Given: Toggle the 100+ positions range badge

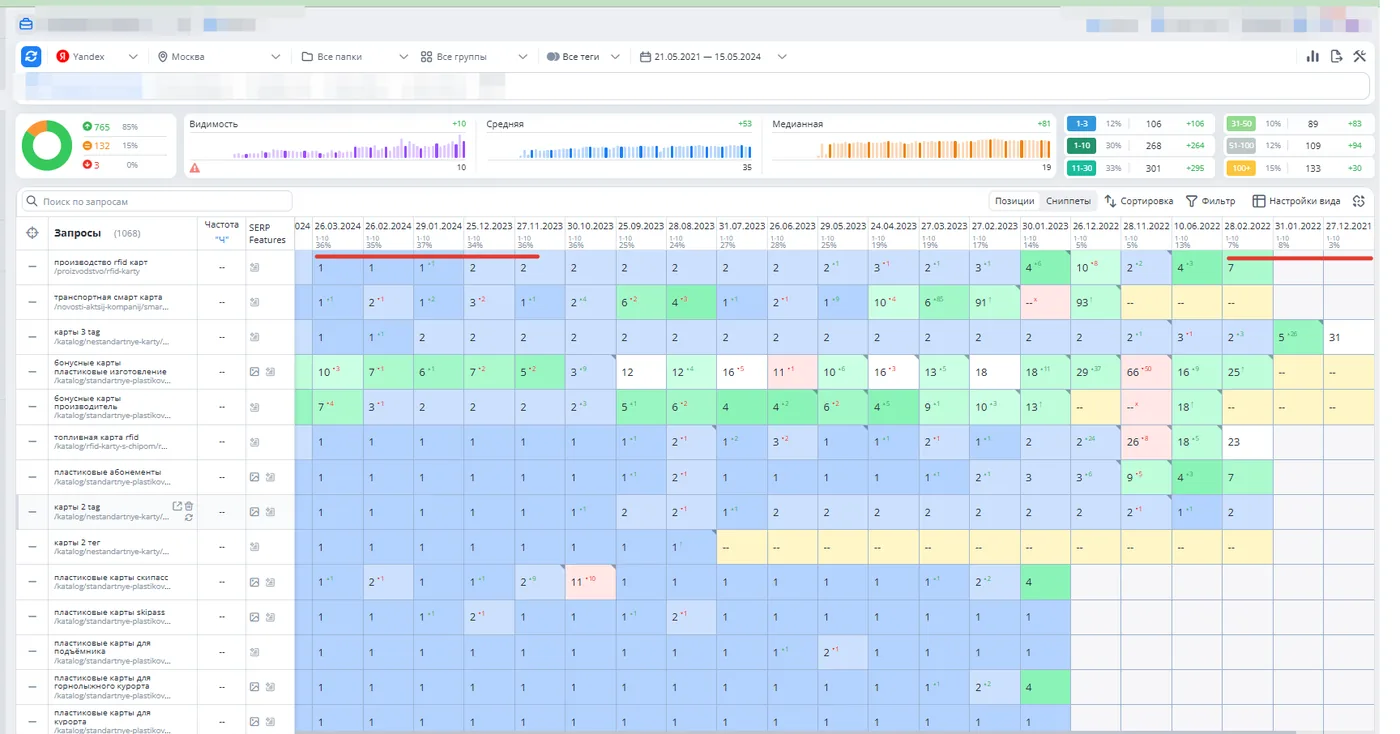Looking at the screenshot, I should (1241, 168).
